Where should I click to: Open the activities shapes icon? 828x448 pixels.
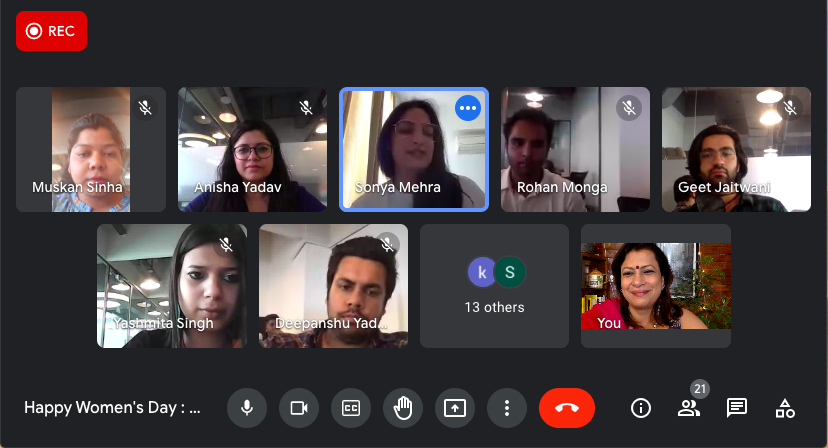pyautogui.click(x=785, y=408)
